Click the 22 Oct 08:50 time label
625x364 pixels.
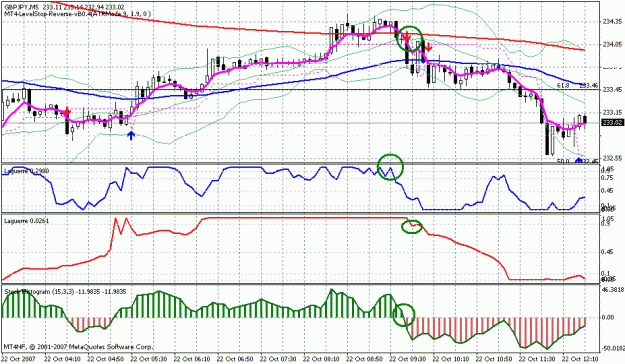pyautogui.click(x=365, y=359)
